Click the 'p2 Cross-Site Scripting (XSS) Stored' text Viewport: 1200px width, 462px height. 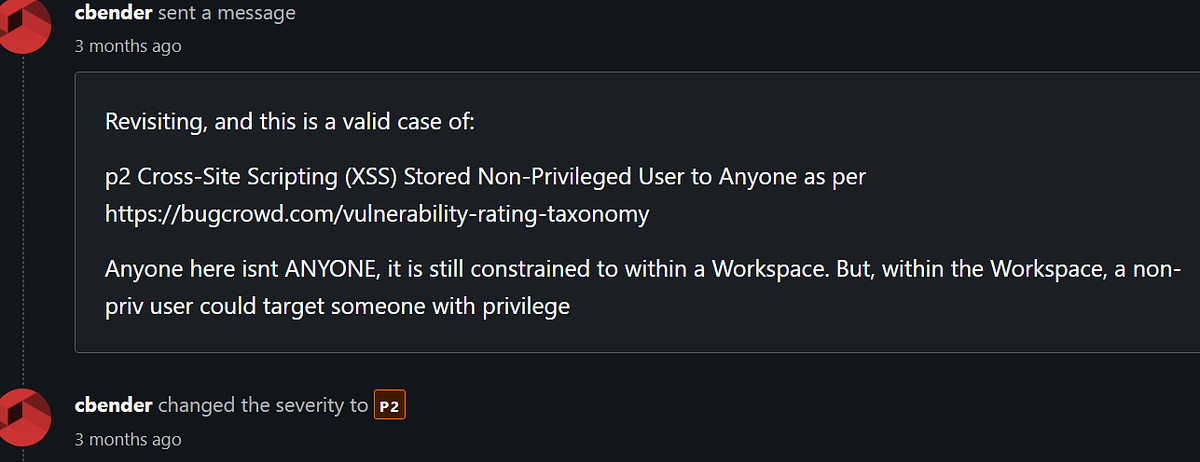pos(289,178)
